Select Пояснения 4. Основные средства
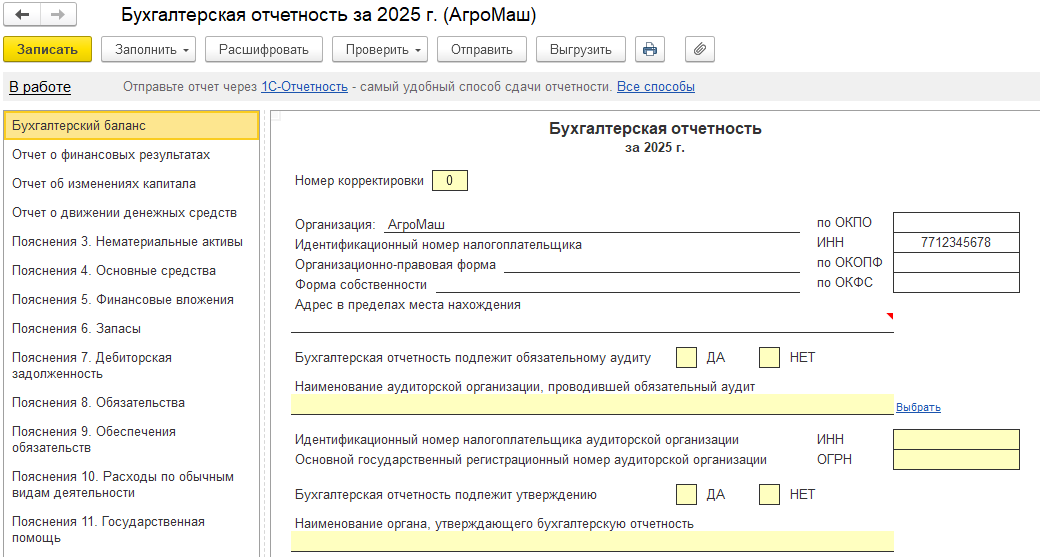 point(114,270)
